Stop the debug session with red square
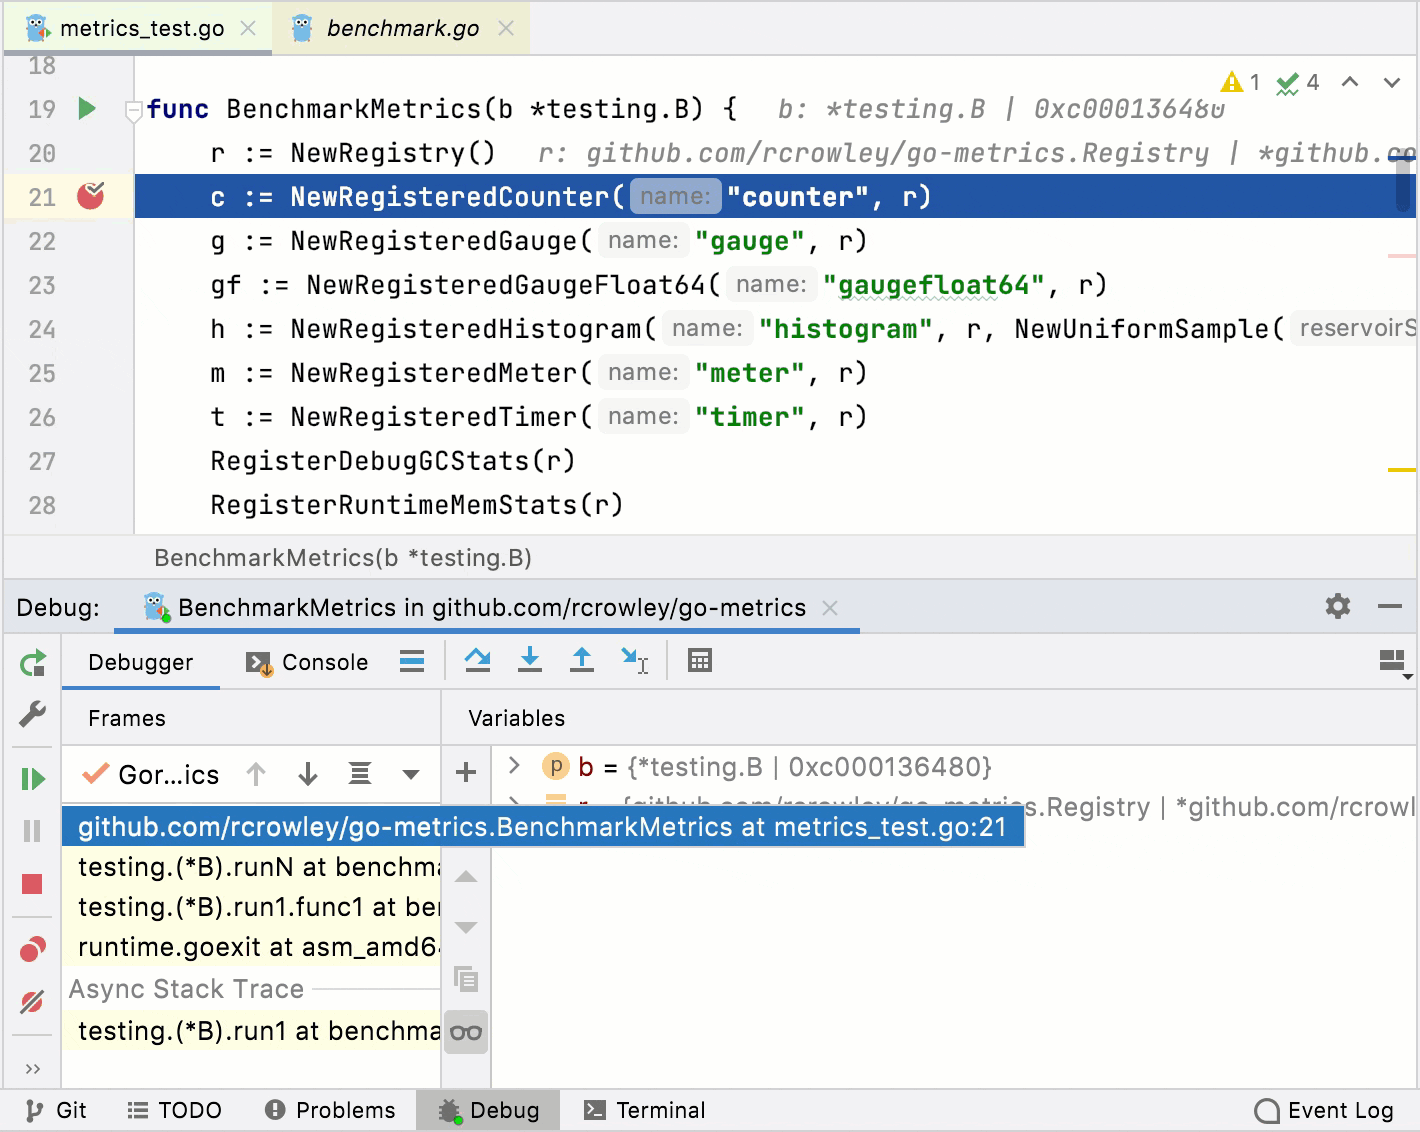This screenshot has height=1132, width=1420. [33, 884]
